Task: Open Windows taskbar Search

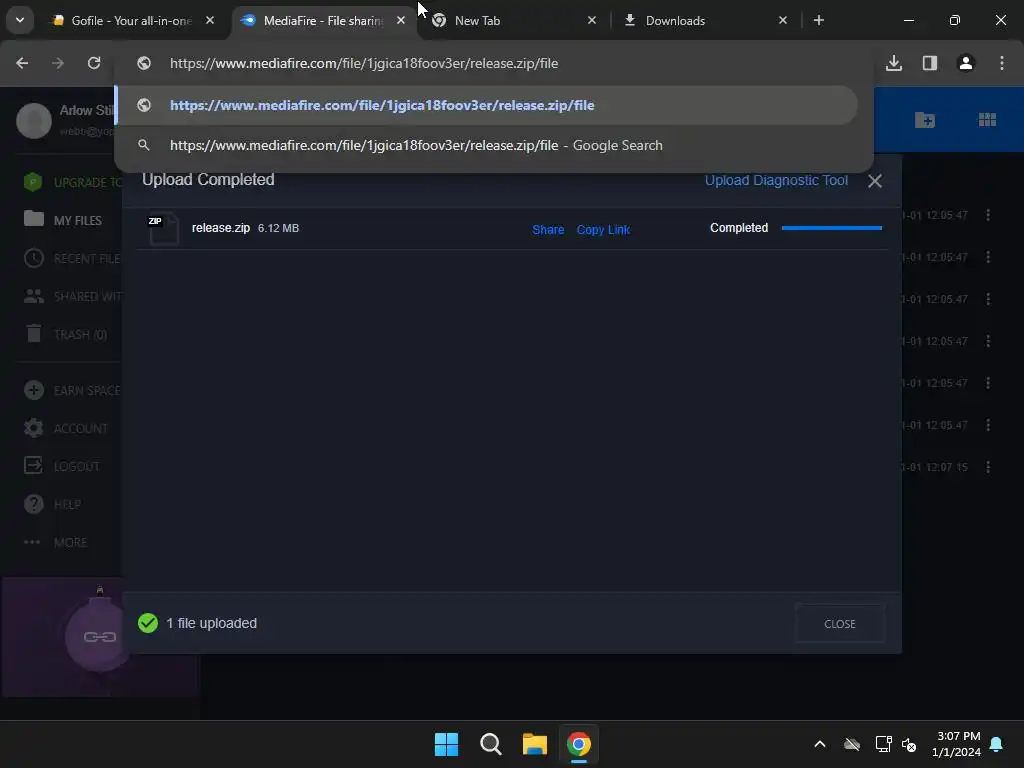Action: tap(490, 744)
